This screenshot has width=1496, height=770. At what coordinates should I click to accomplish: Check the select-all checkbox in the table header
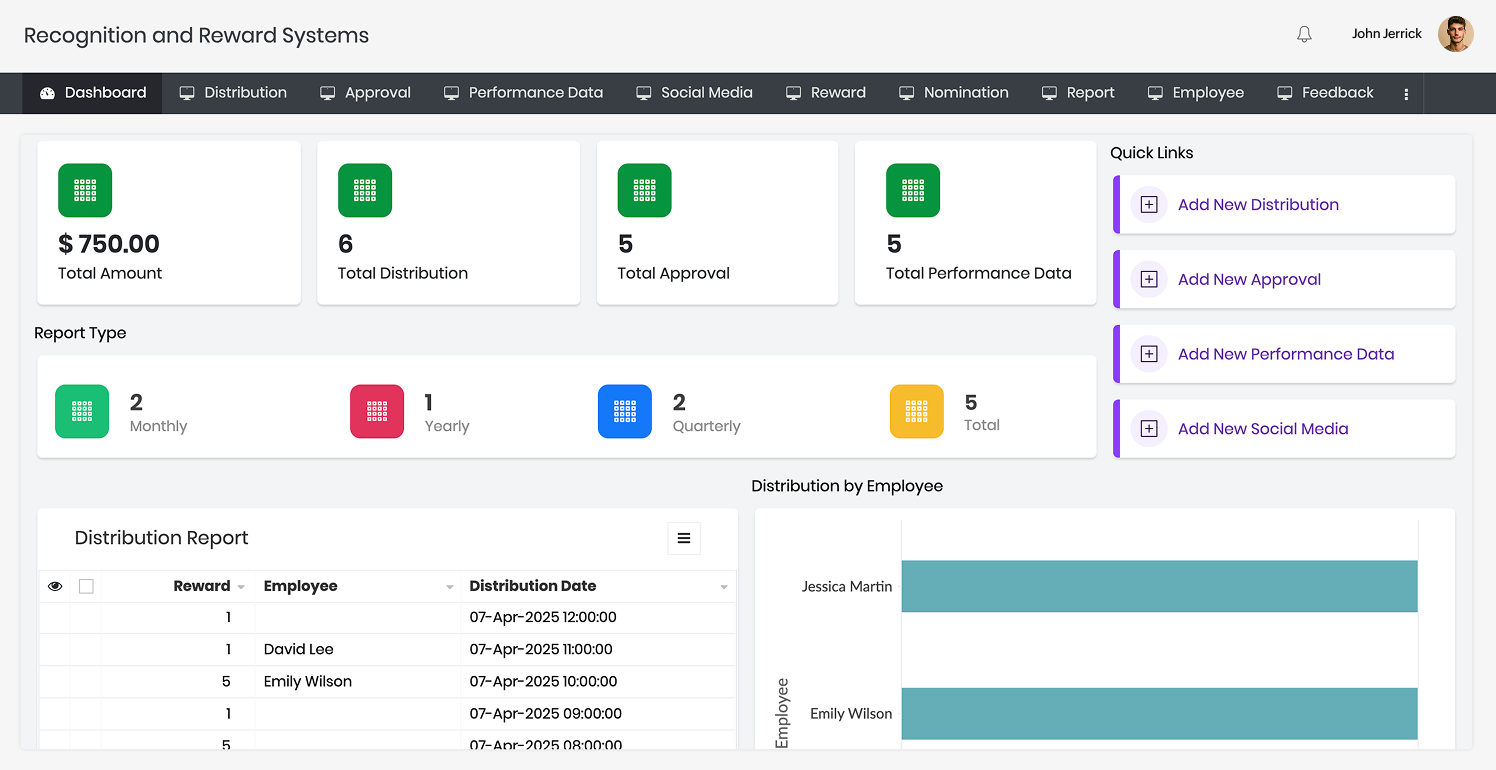point(86,586)
